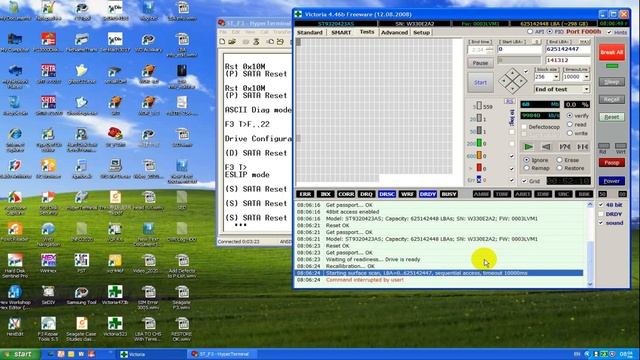
Task: Open the timeout ms dropdown
Action: coord(587,77)
